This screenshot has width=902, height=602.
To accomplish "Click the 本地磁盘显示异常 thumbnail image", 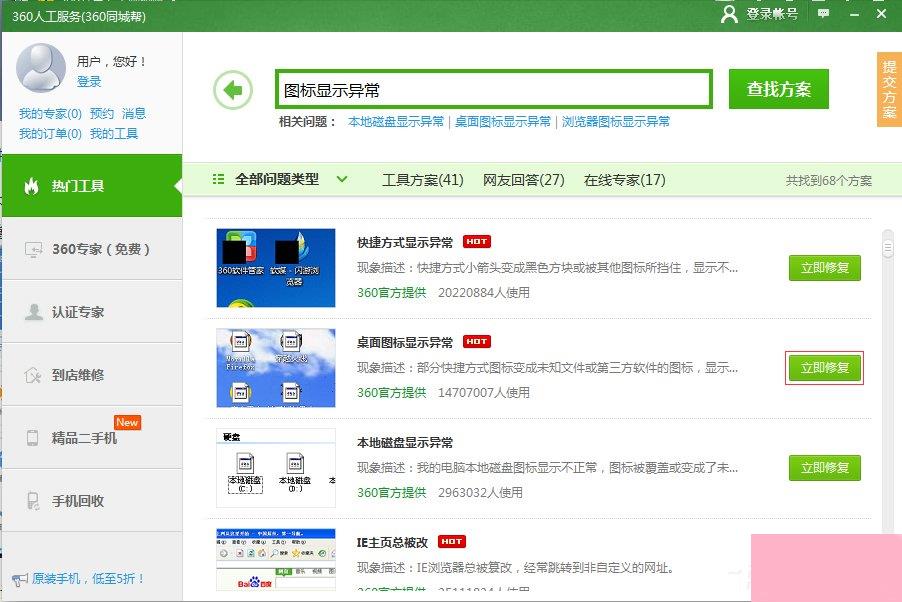I will (276, 468).
